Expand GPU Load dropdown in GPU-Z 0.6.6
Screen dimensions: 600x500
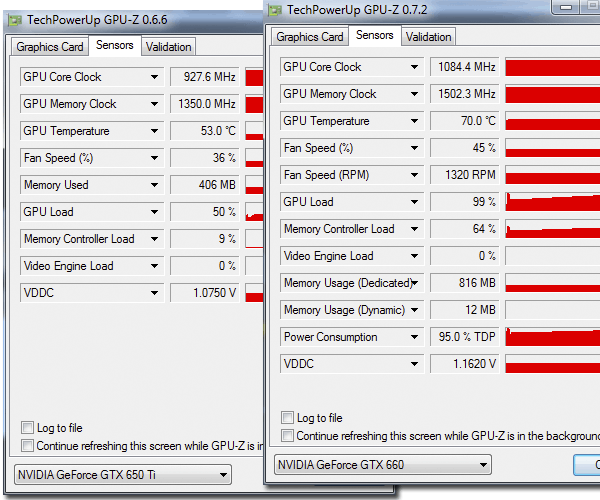click(x=154, y=212)
